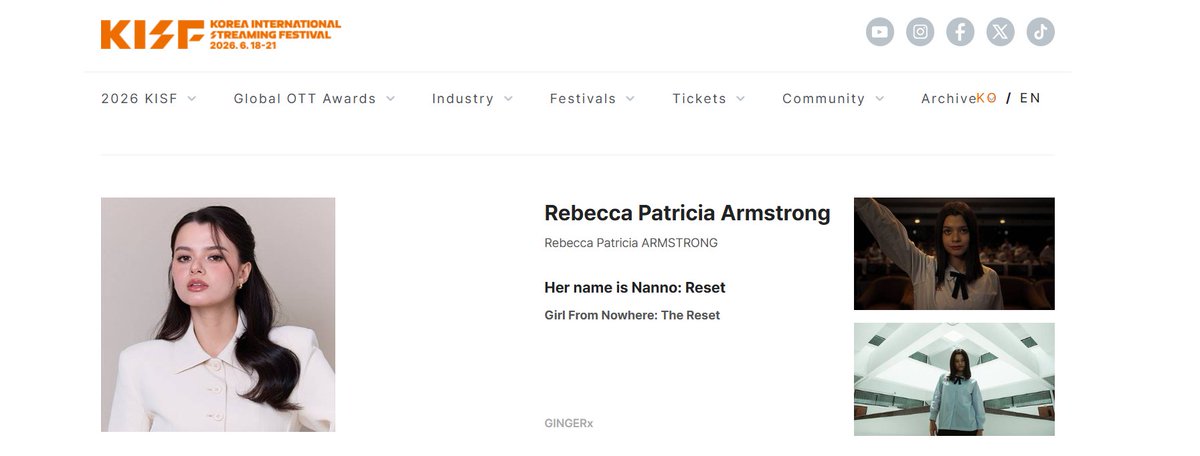Expand the 2026 KISF menu chevron
Viewport: 1200px width, 456px height.
(191, 98)
